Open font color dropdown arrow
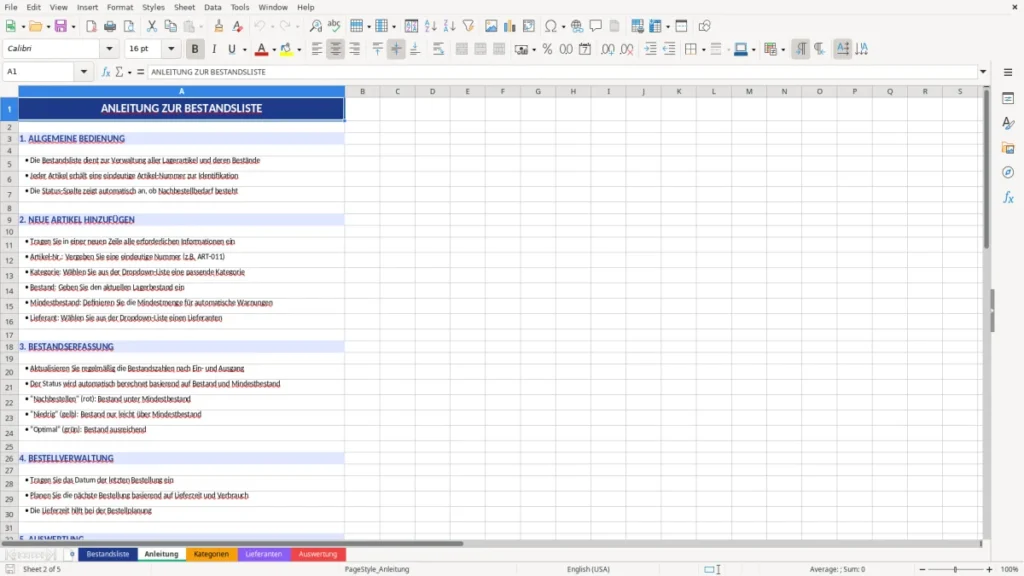The width and height of the screenshot is (1024, 576). [274, 50]
